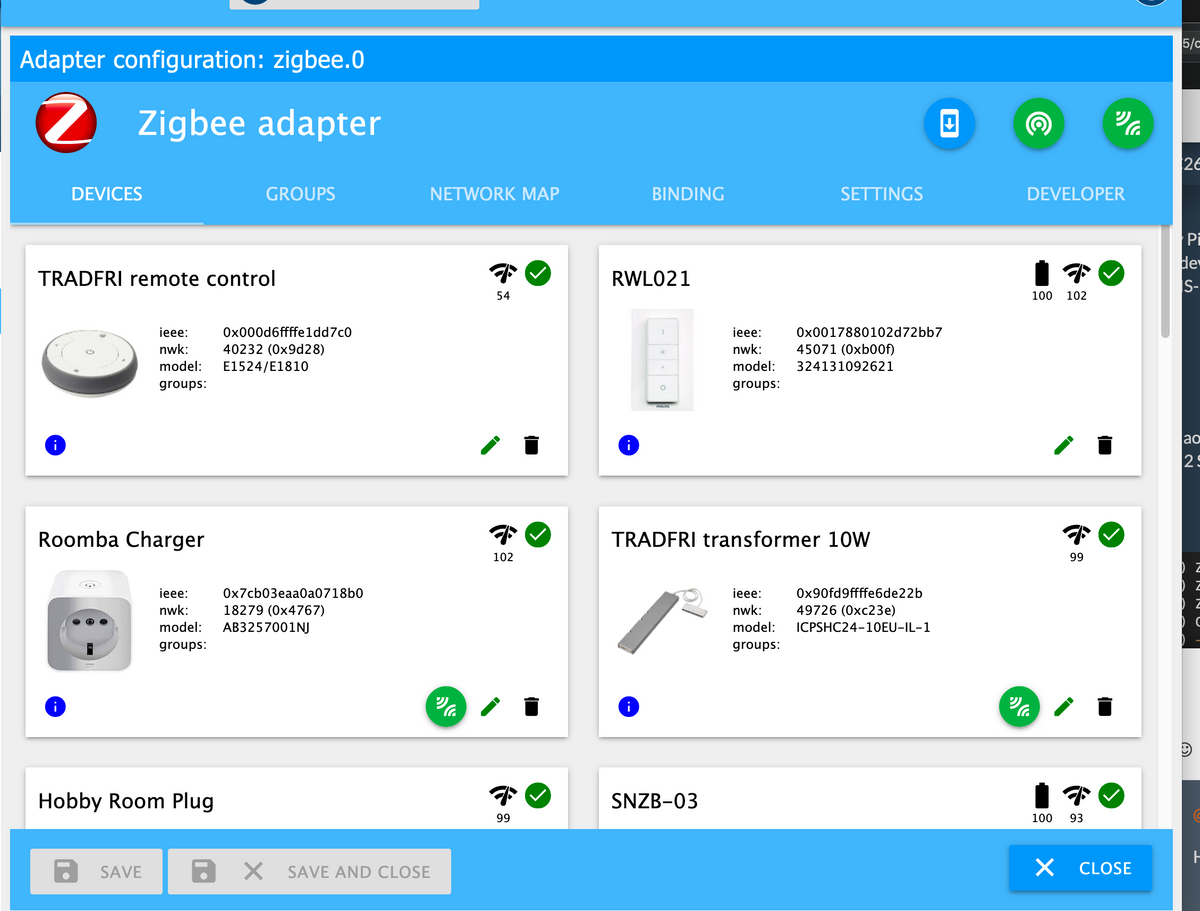
Task: Open info for RWL021 device
Action: [628, 445]
